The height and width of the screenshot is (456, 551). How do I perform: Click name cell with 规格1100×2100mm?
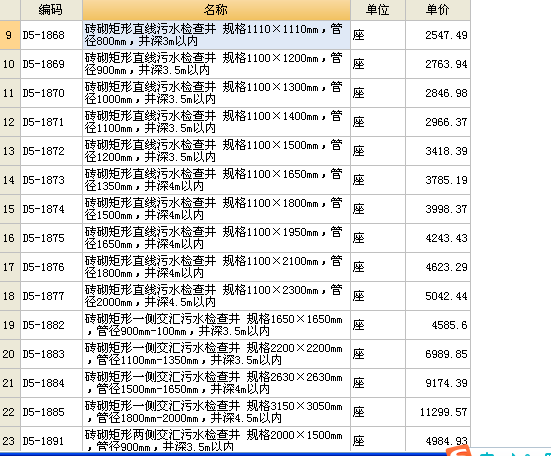point(216,267)
